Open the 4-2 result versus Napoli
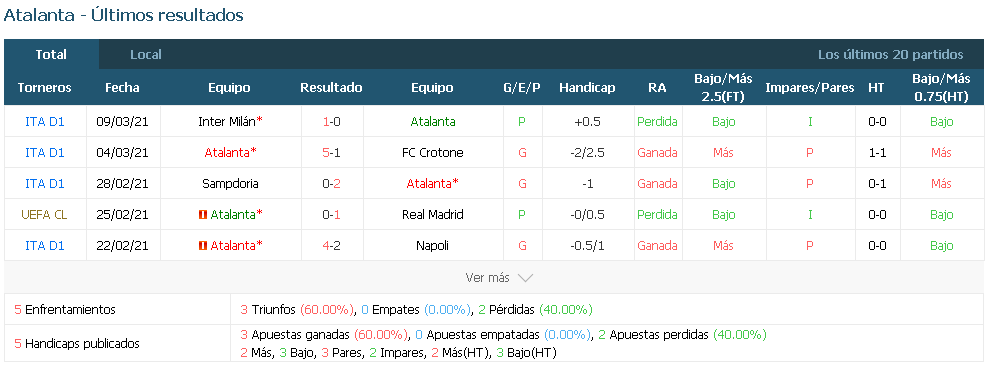The width and height of the screenshot is (999, 376). [331, 245]
